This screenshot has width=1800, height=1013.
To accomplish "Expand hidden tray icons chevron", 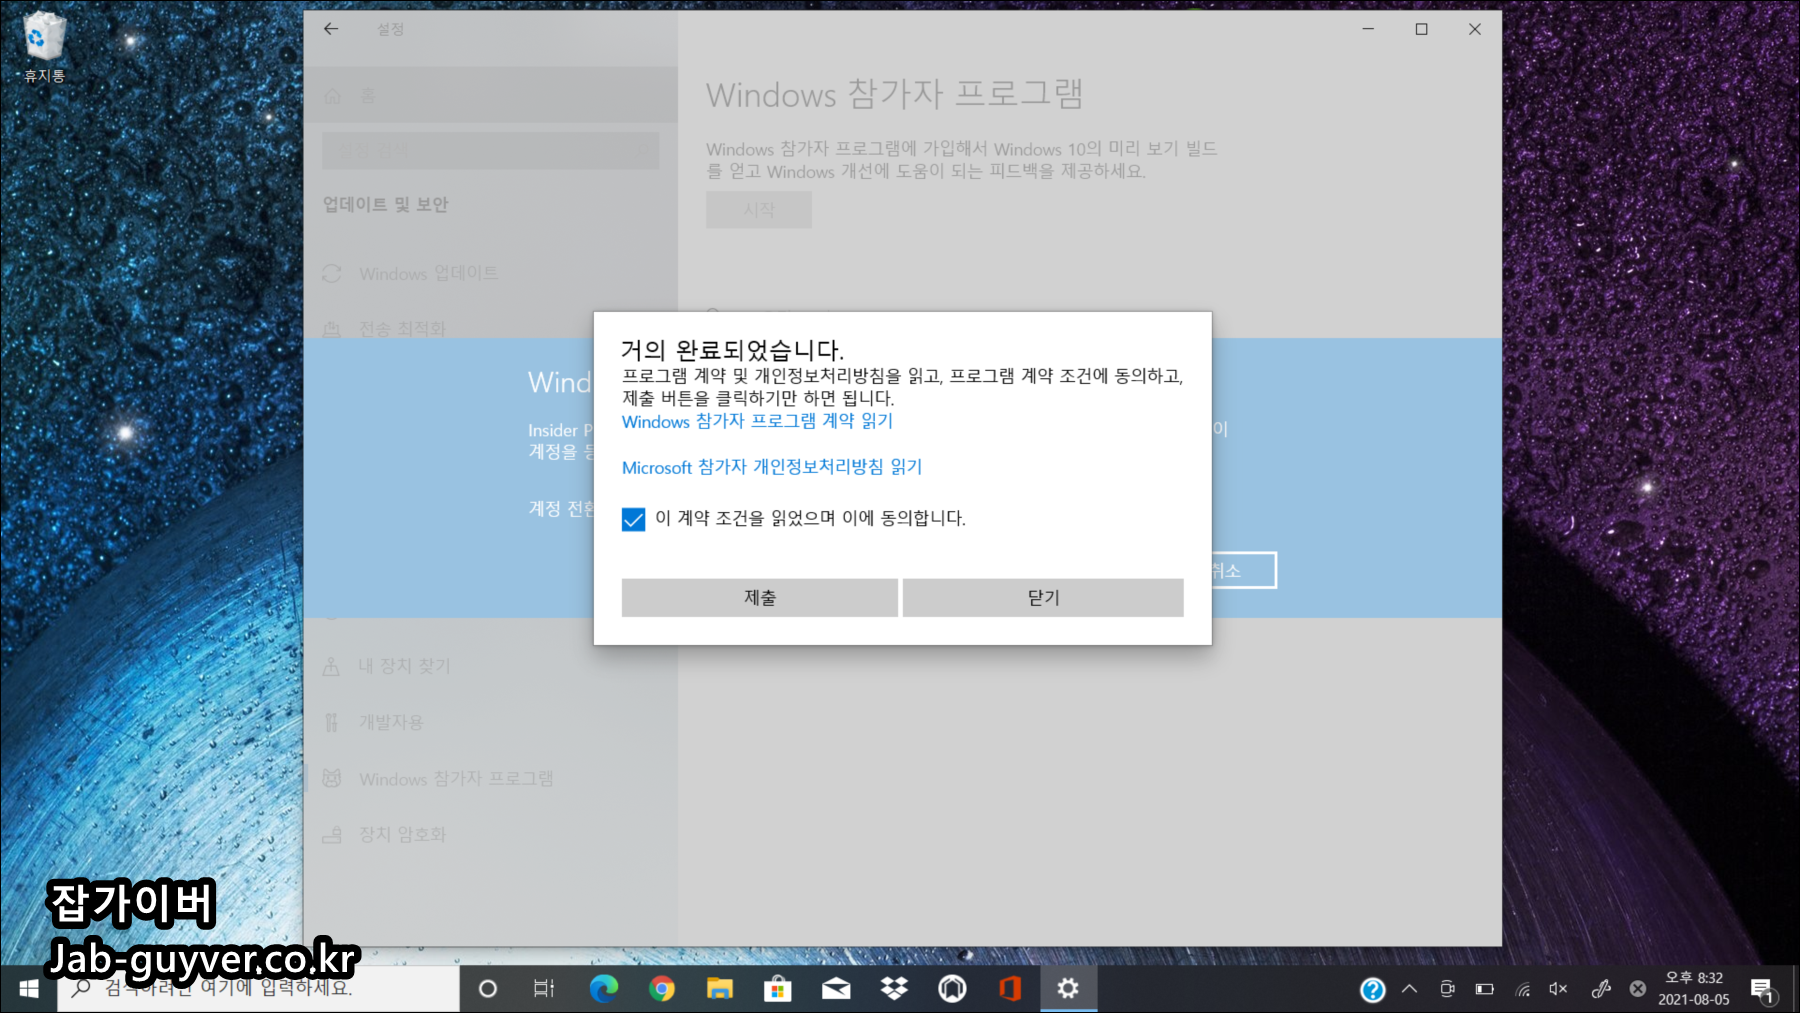I will tap(1409, 989).
